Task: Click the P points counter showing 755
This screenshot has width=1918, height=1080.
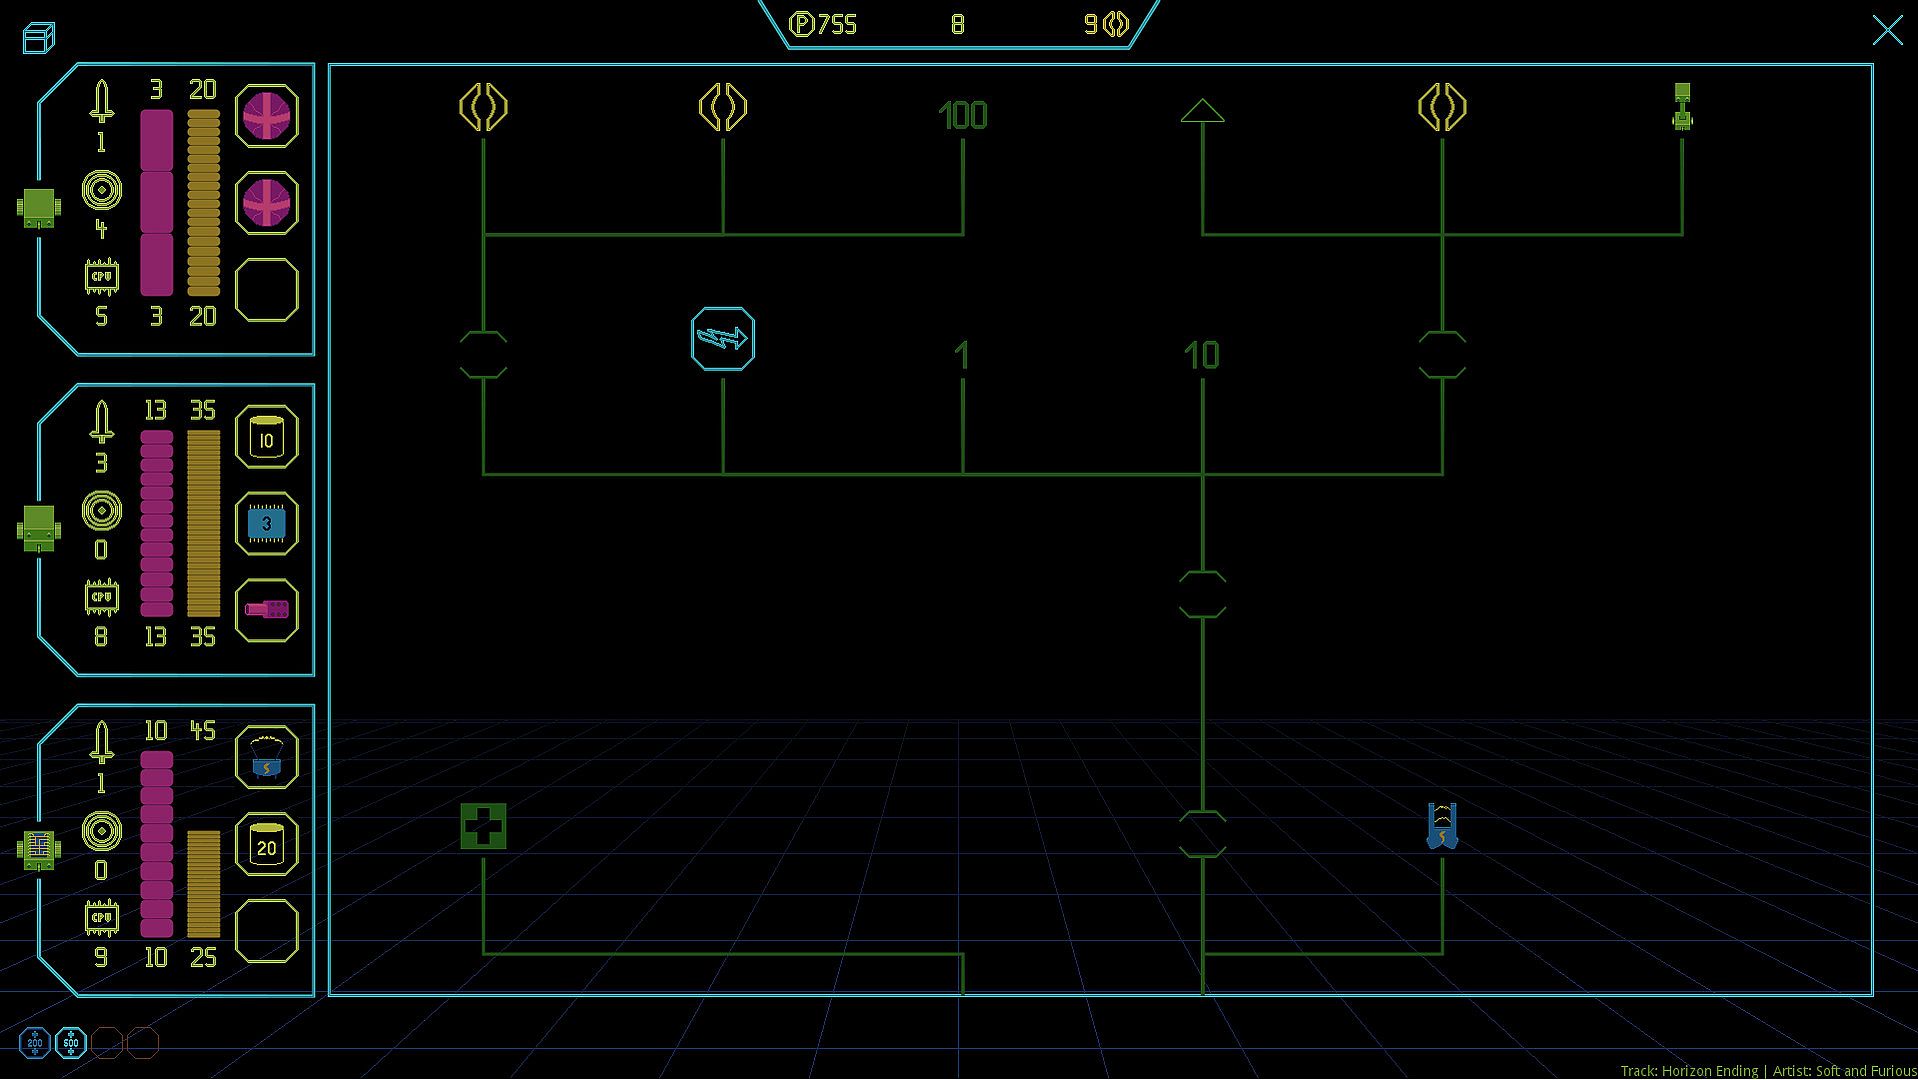Action: point(823,25)
